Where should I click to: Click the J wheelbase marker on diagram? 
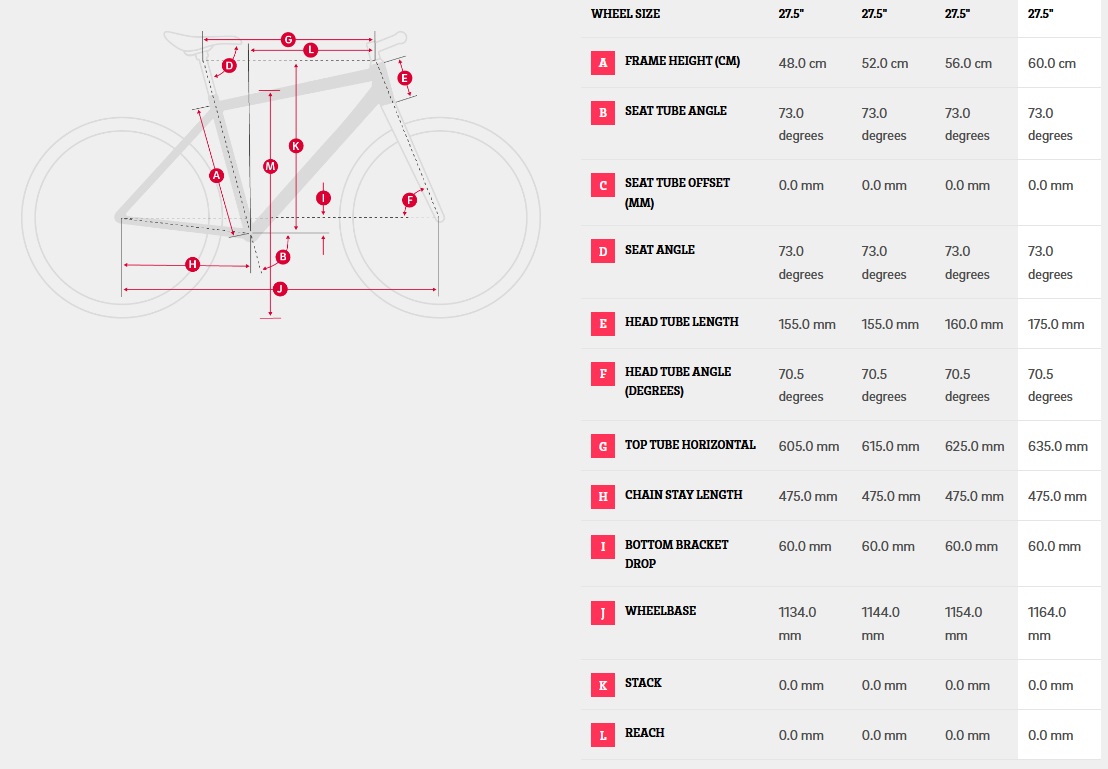coord(280,288)
